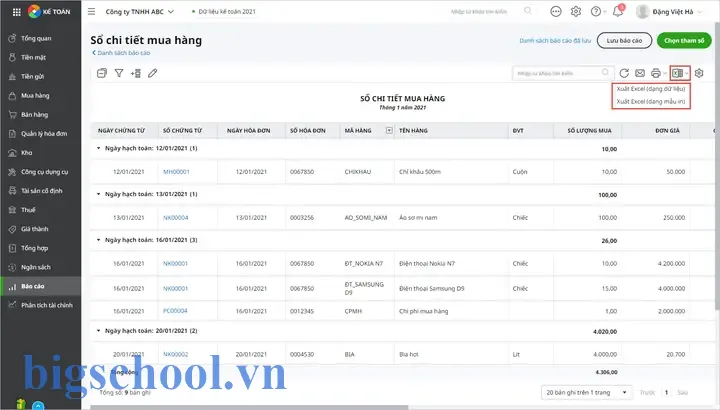Screen dimensions: 720x410
Task: Choose Xuất Excel (dạng mẫu in)
Action: pos(651,101)
